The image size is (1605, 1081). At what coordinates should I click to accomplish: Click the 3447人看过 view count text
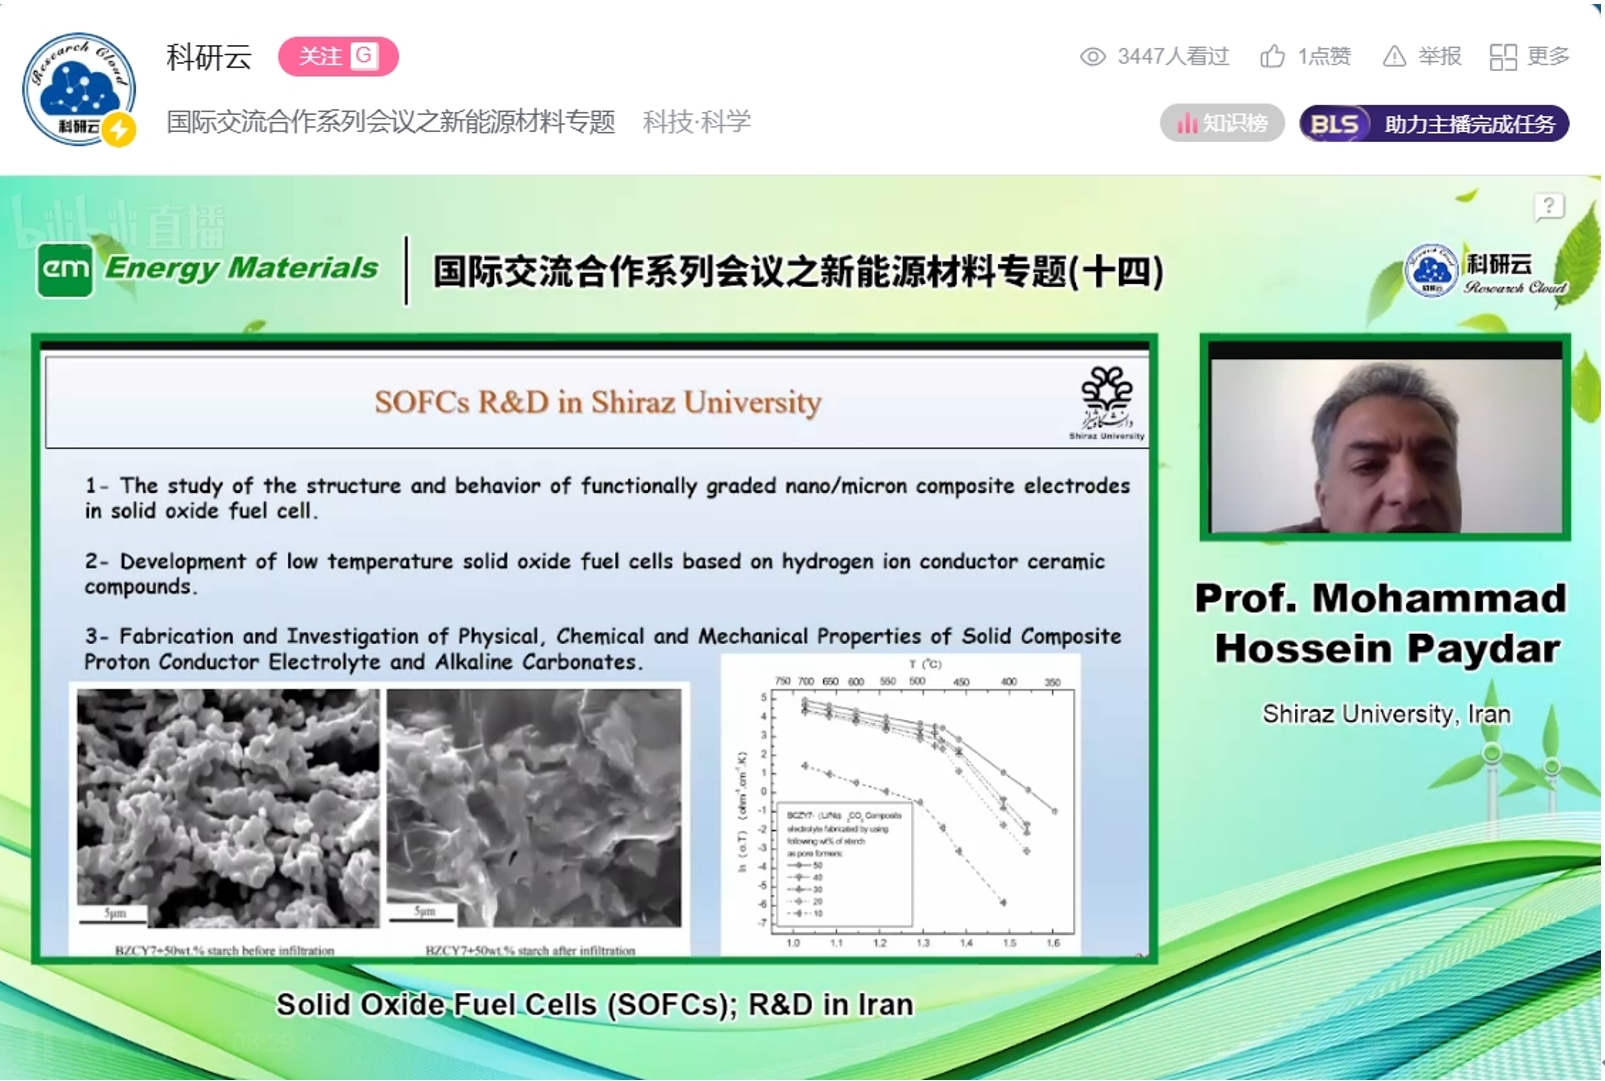point(1173,57)
